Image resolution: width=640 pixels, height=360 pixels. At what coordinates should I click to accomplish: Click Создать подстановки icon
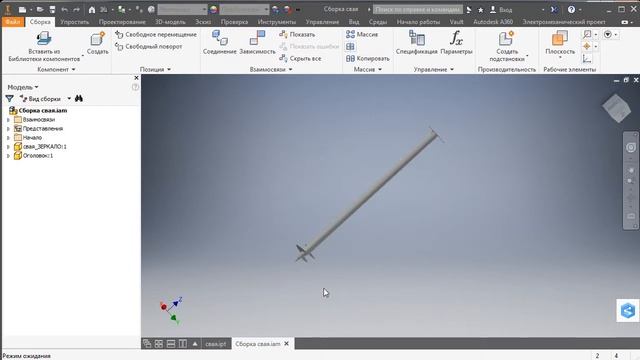[507, 38]
